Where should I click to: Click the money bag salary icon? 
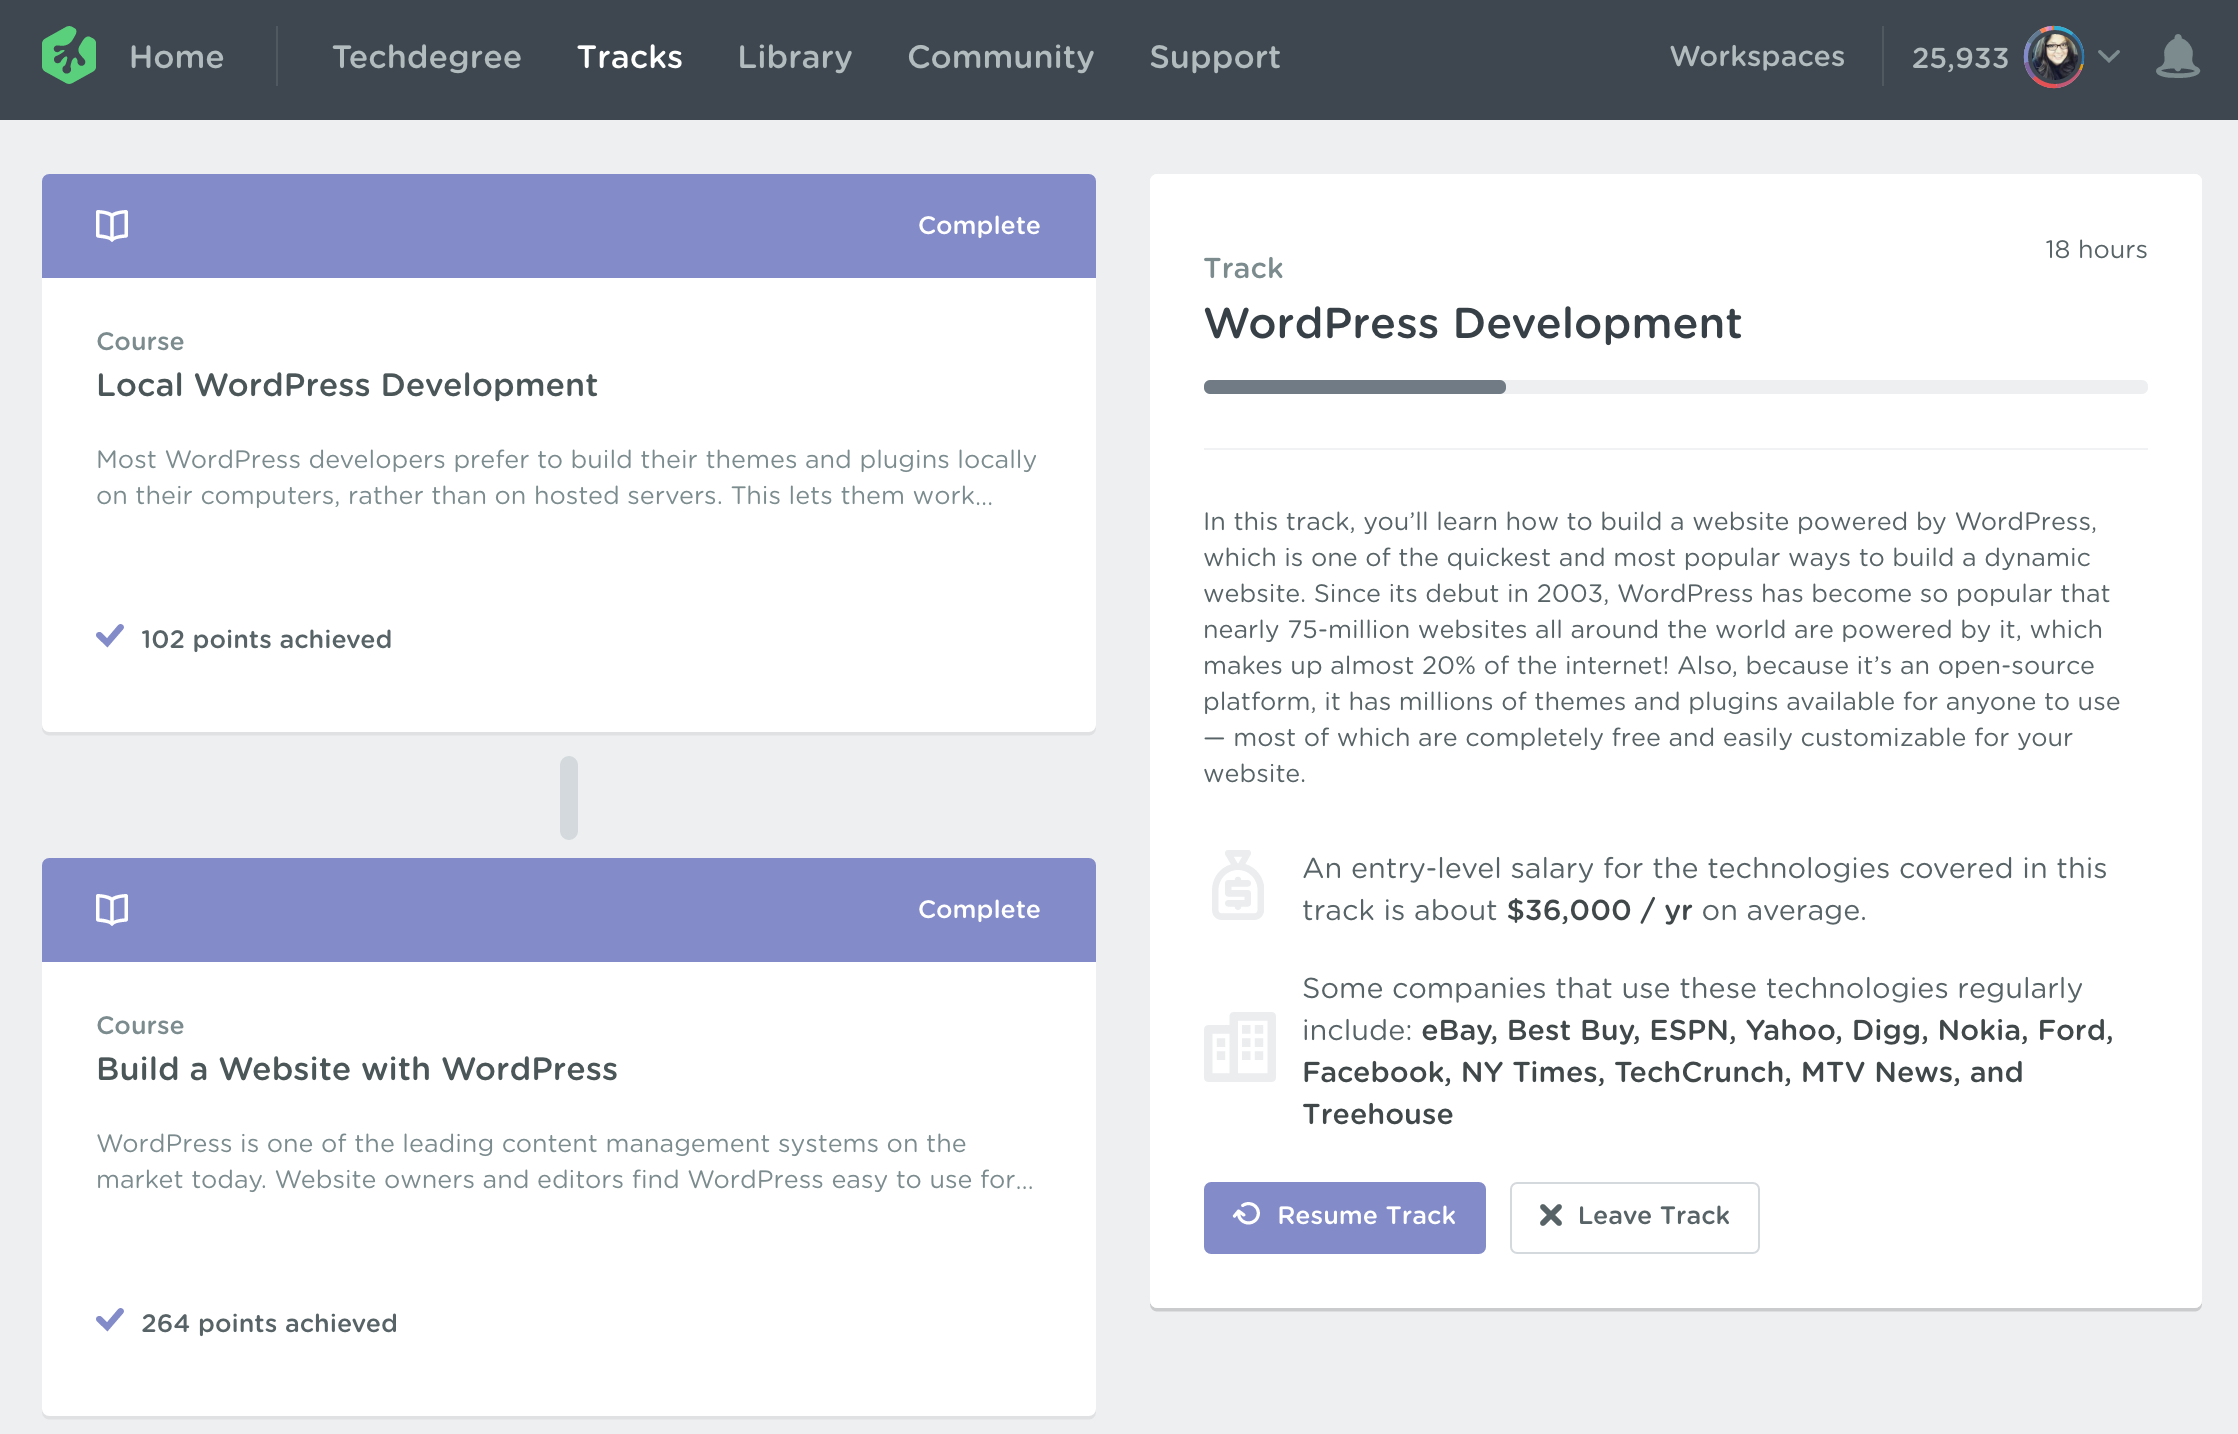tap(1238, 885)
